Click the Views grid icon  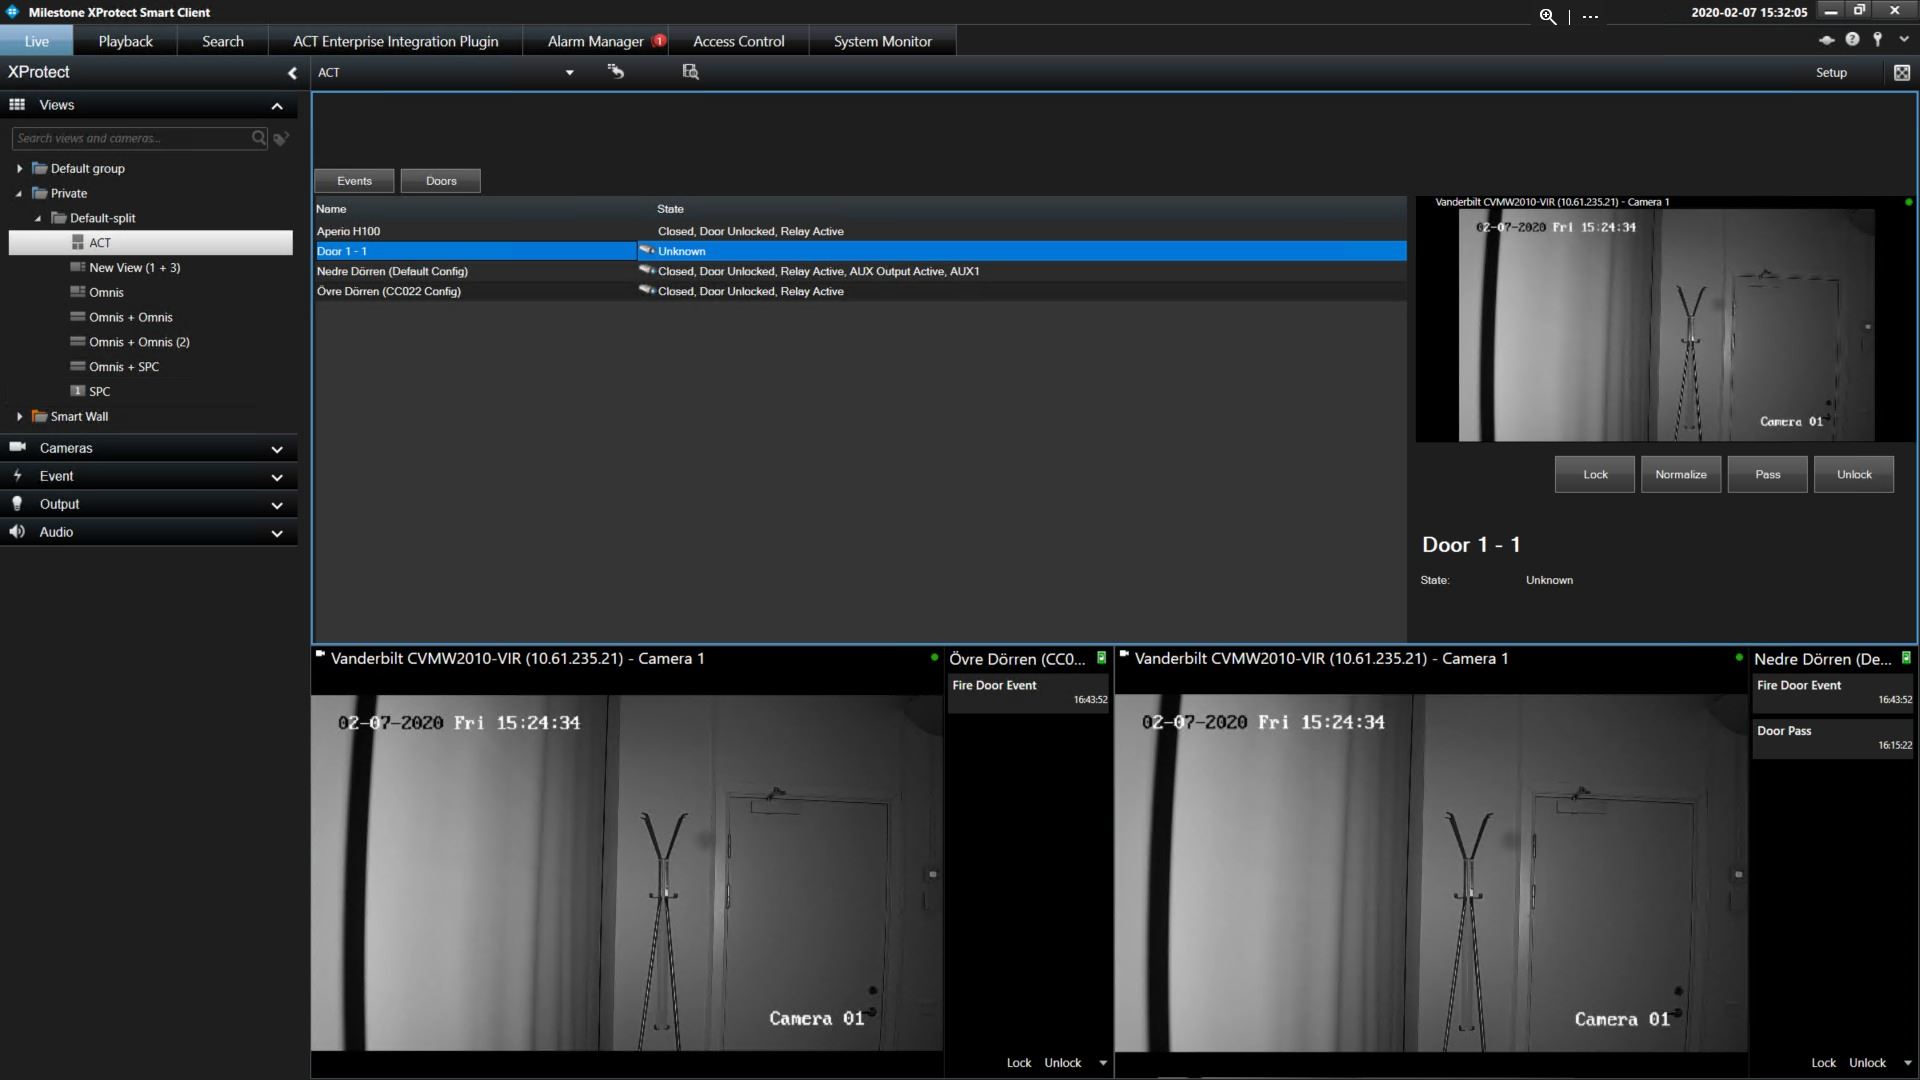17,105
